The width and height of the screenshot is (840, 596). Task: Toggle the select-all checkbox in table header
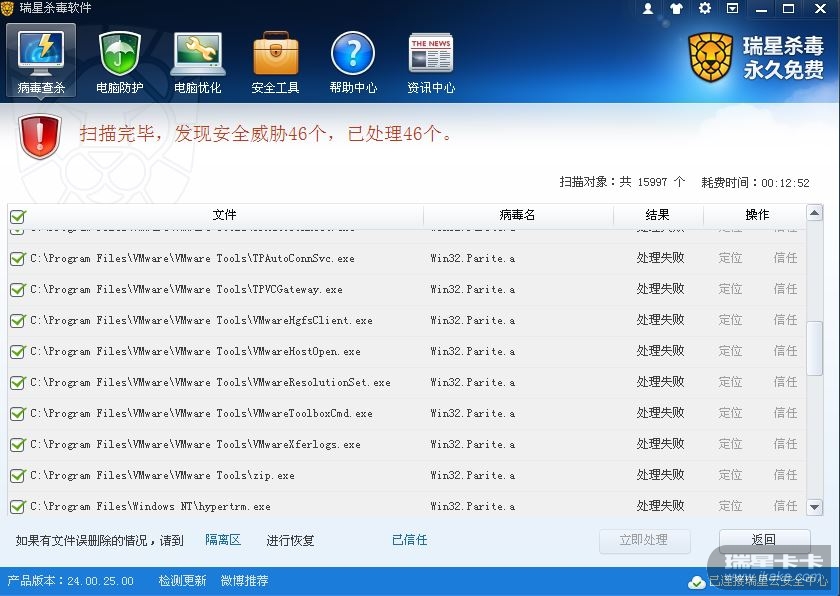pos(18,216)
